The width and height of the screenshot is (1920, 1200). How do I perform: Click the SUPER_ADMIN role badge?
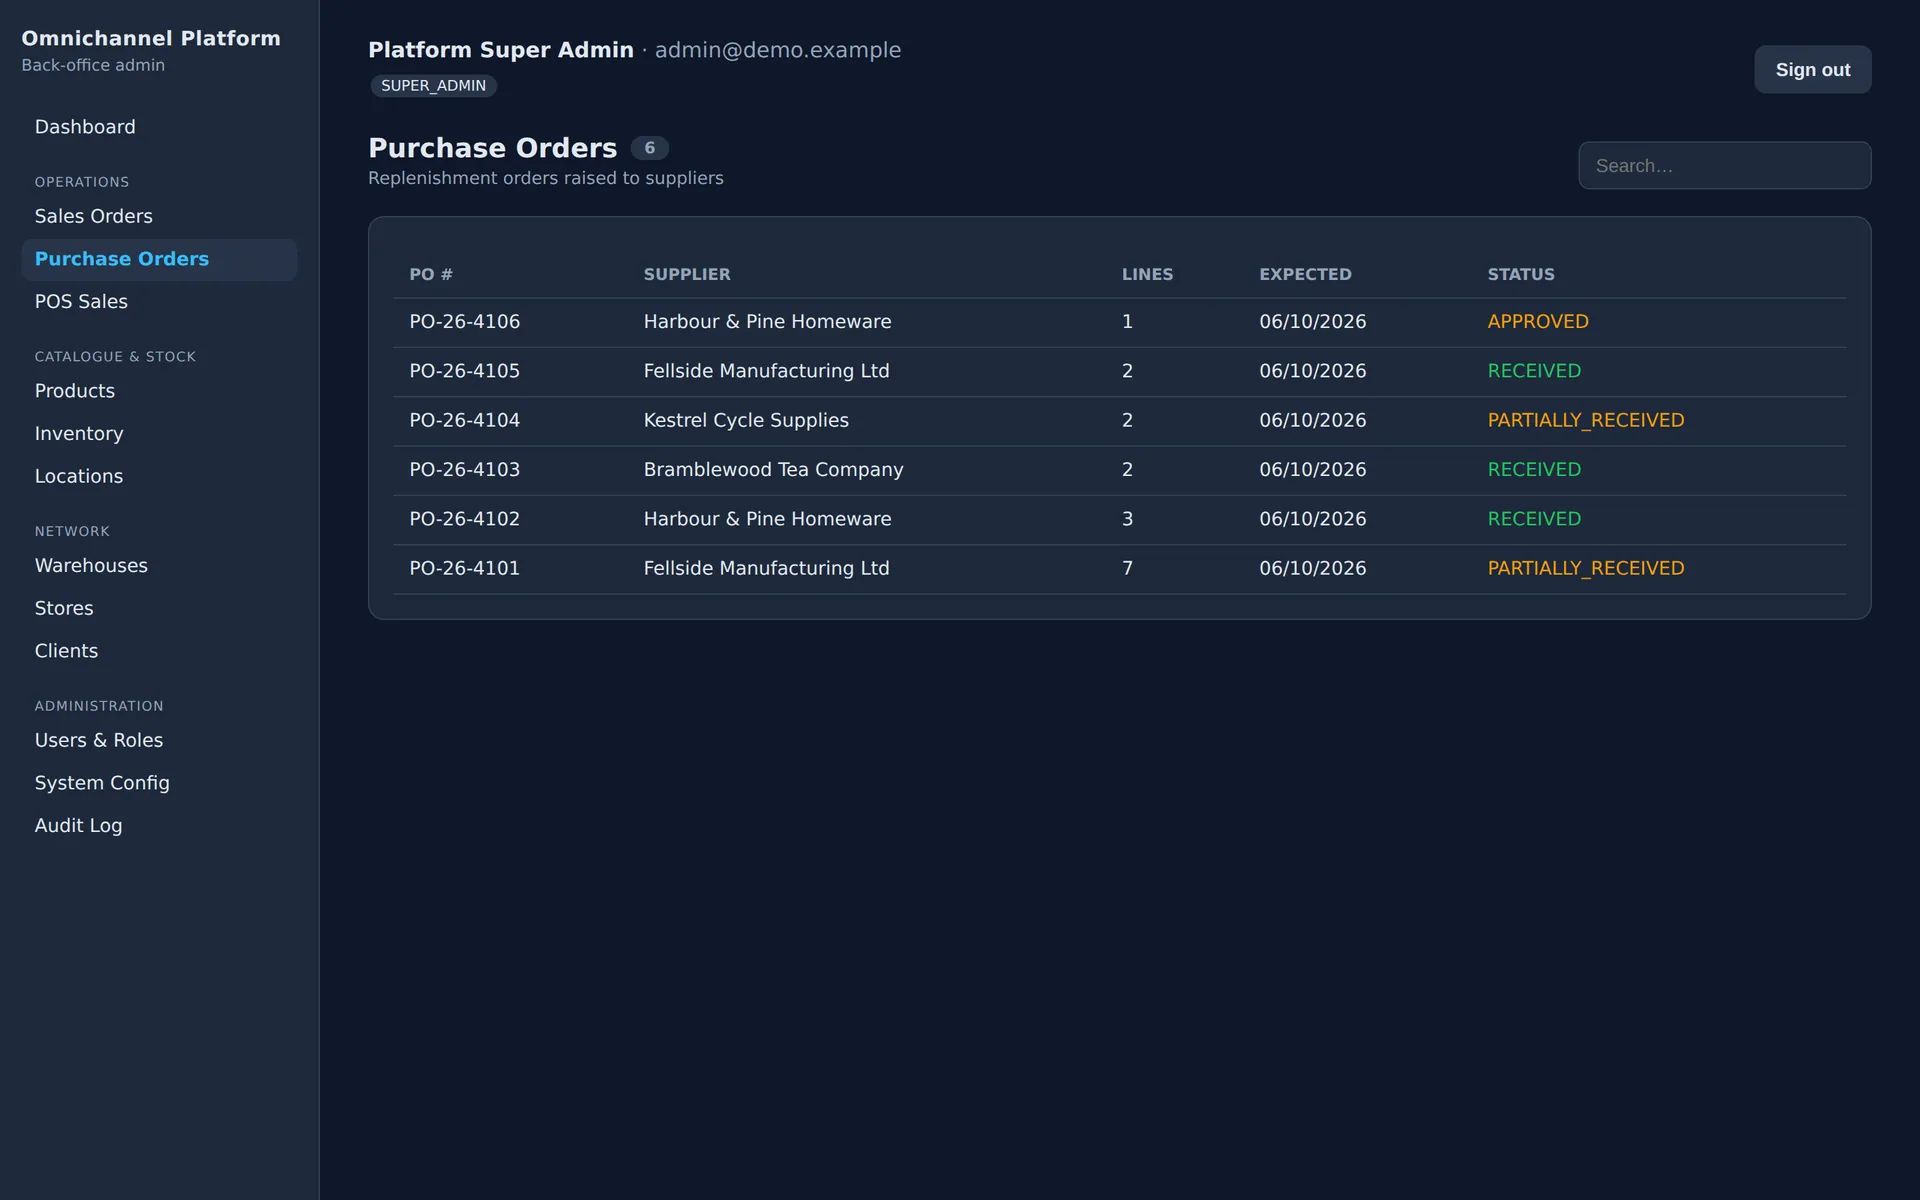[x=433, y=86]
